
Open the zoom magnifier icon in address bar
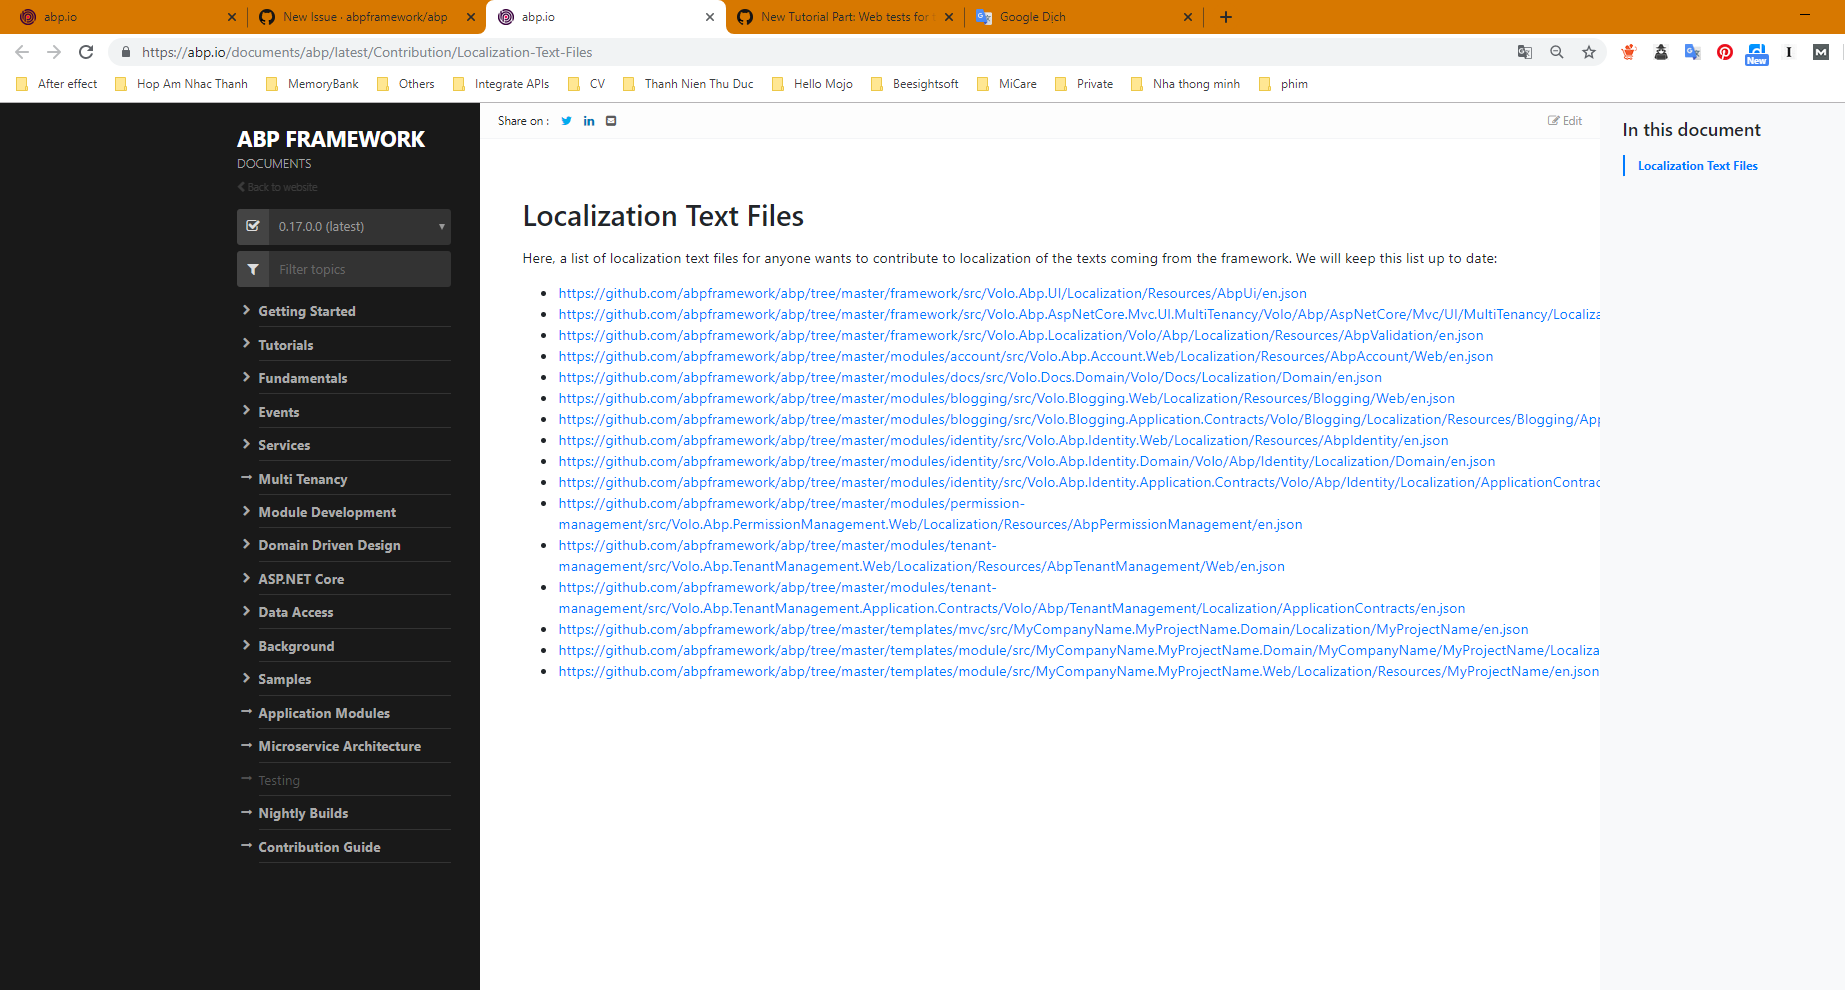[x=1557, y=52]
